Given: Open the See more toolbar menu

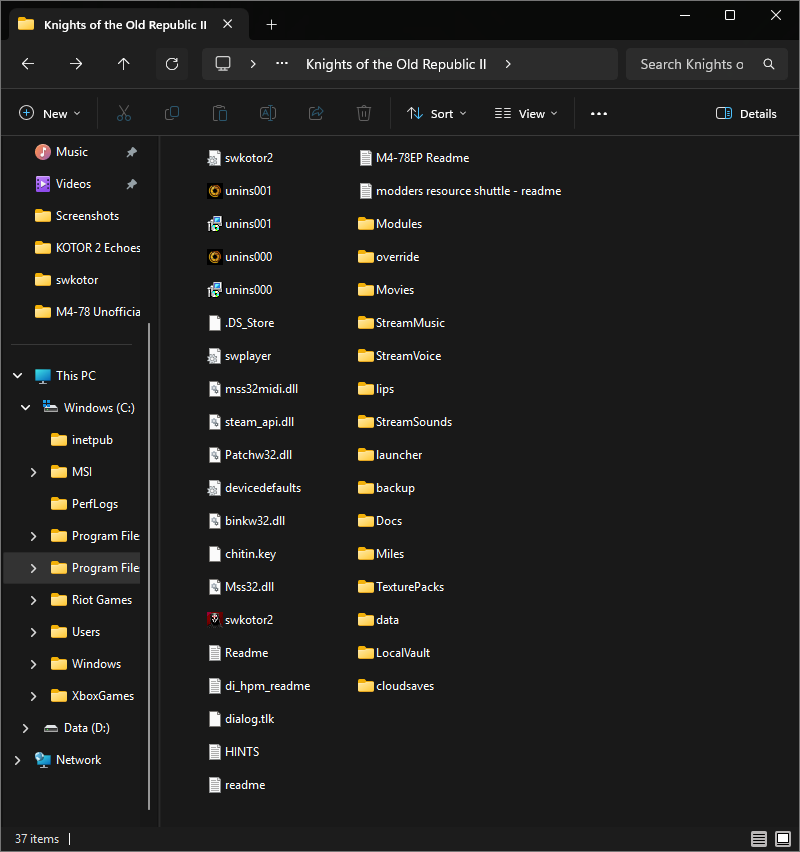Looking at the screenshot, I should [599, 114].
